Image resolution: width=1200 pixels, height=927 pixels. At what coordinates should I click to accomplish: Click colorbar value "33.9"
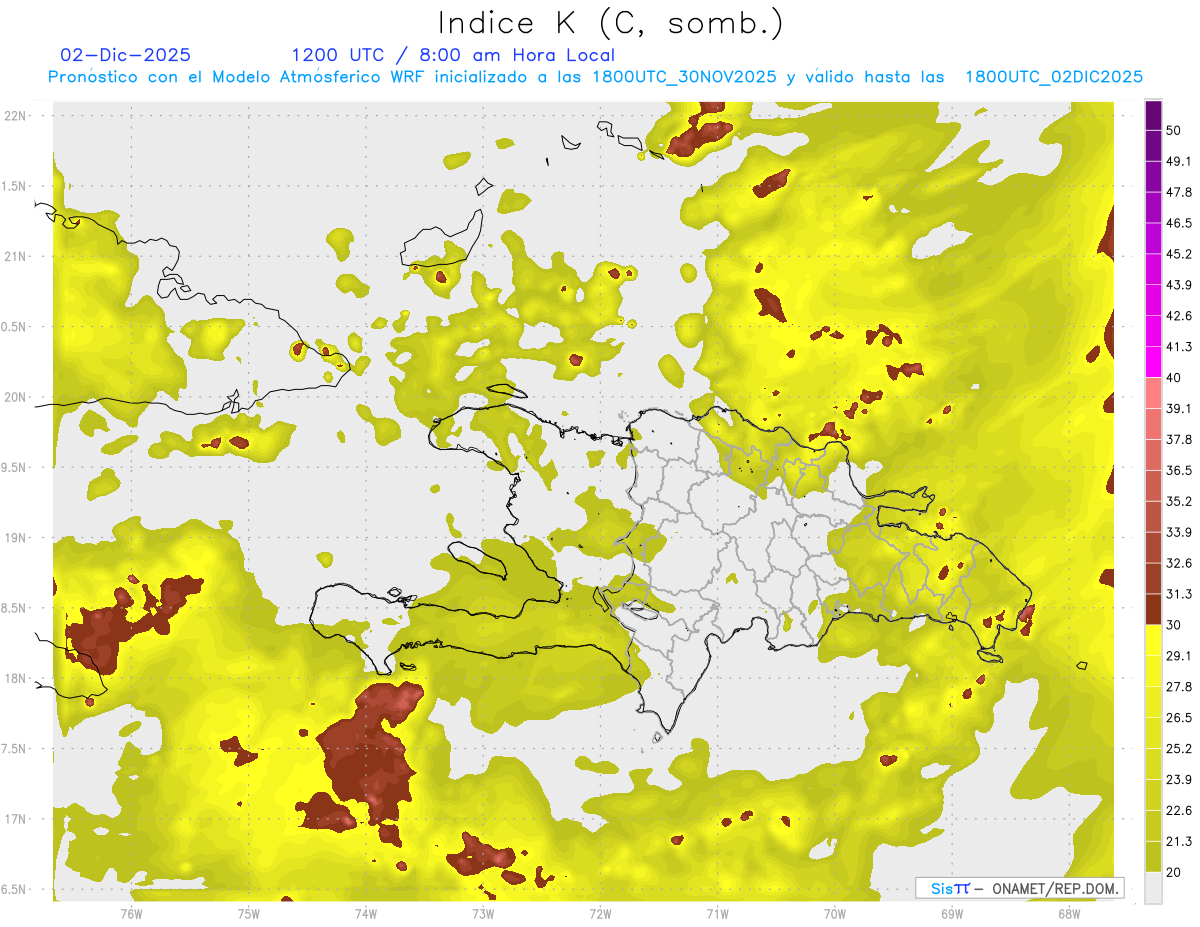1179,532
